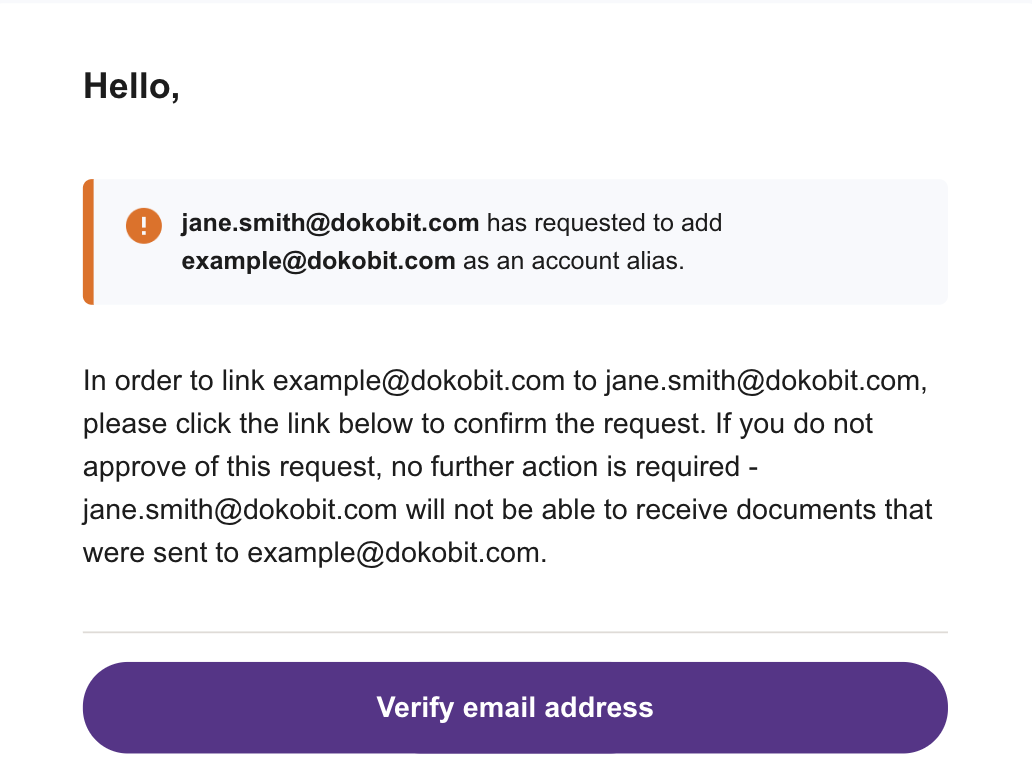The image size is (1032, 782).
Task: Click the Verify email address button
Action: [515, 708]
